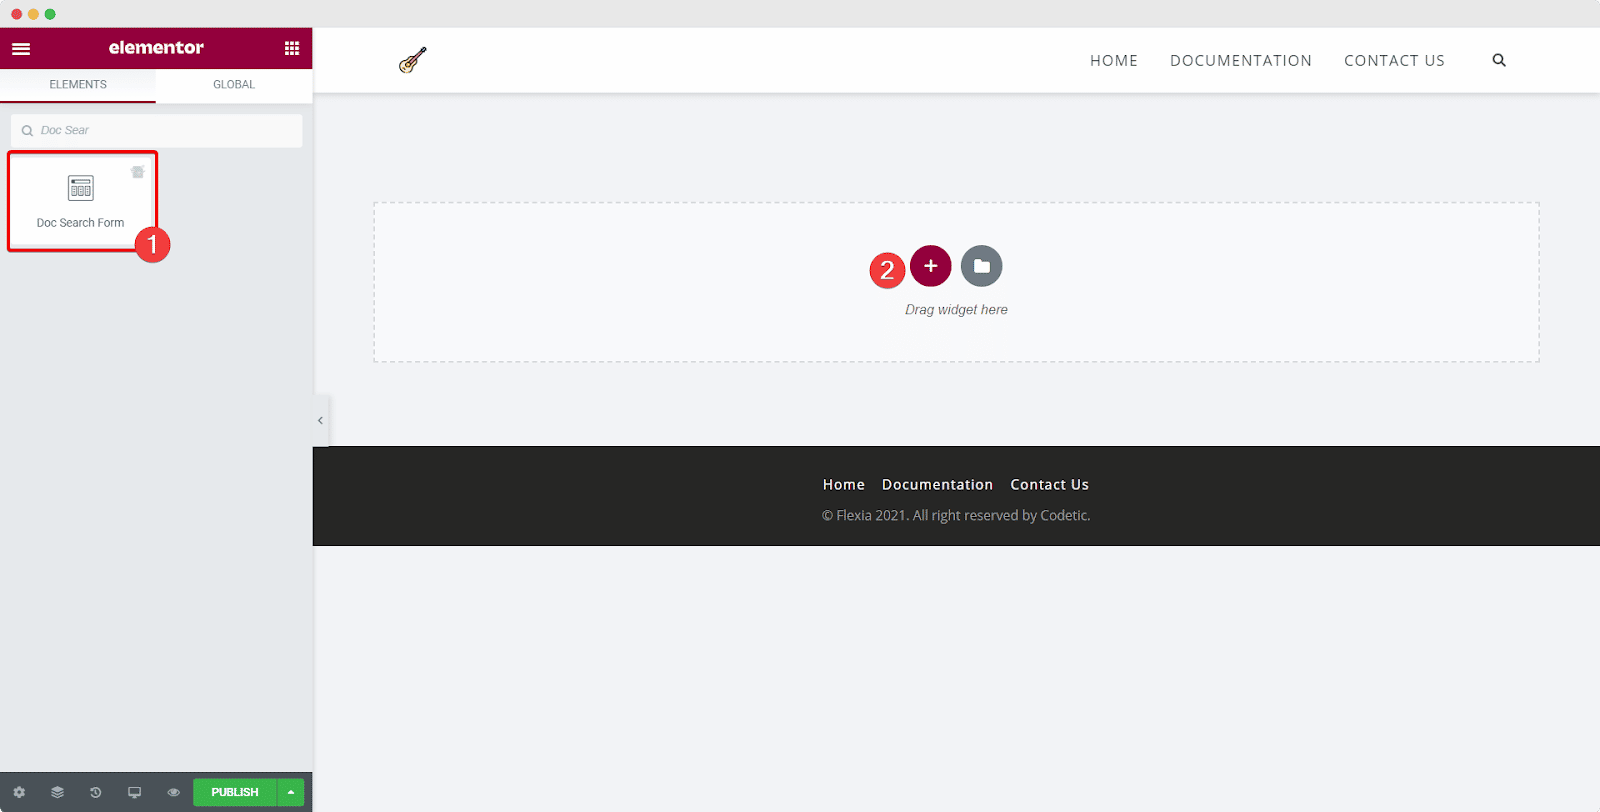Image resolution: width=1600 pixels, height=812 pixels.
Task: Click the green Publish button
Action: tap(235, 792)
